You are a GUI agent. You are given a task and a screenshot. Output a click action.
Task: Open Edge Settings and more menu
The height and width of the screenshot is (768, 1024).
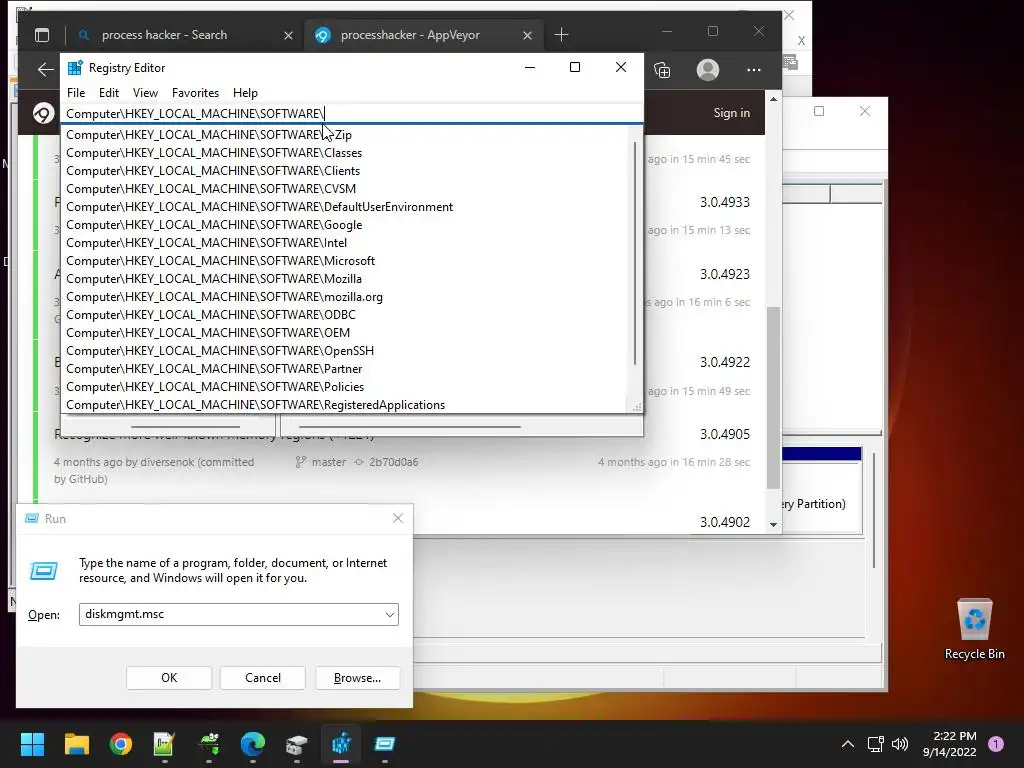(x=754, y=70)
